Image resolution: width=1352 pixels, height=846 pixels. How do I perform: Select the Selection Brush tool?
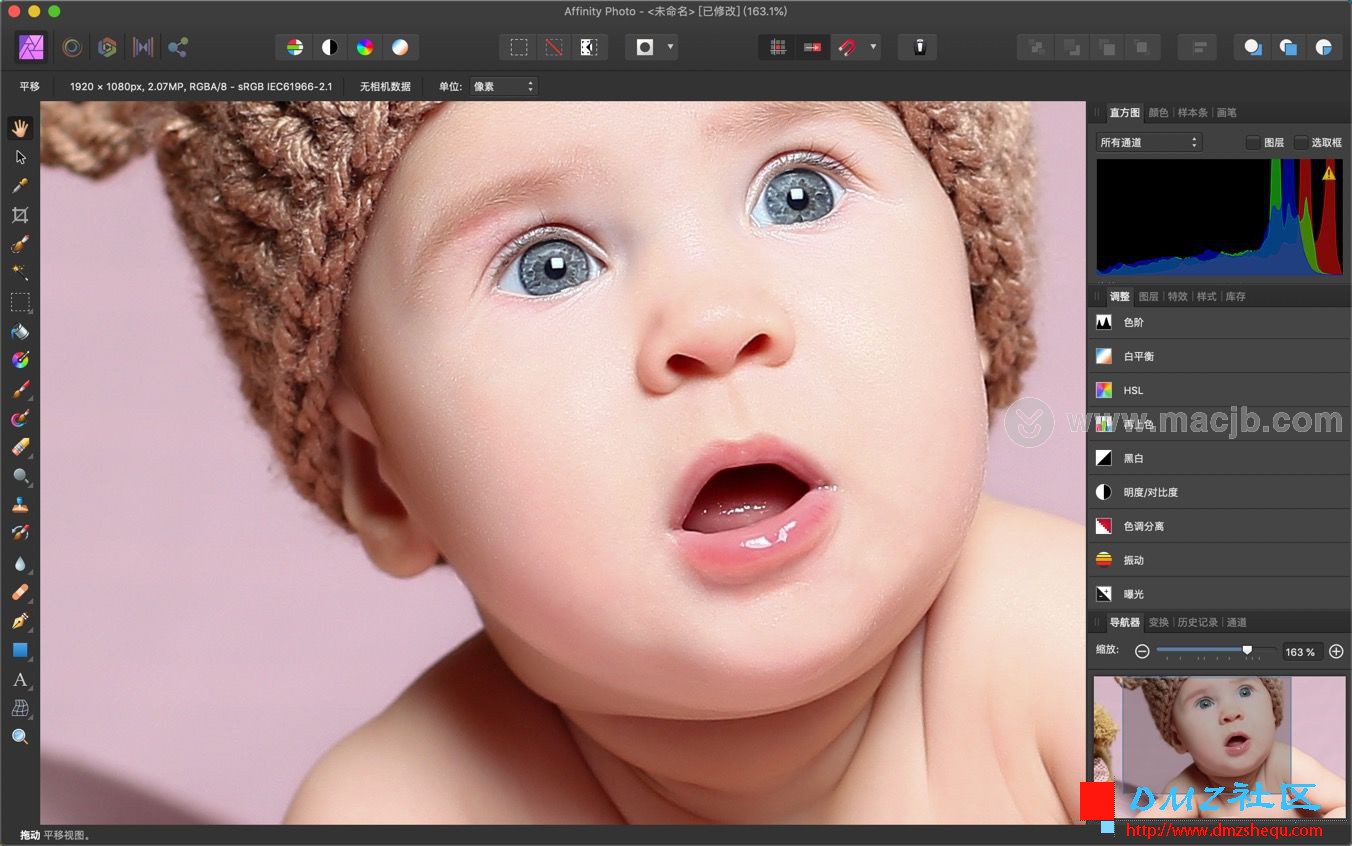pos(20,244)
